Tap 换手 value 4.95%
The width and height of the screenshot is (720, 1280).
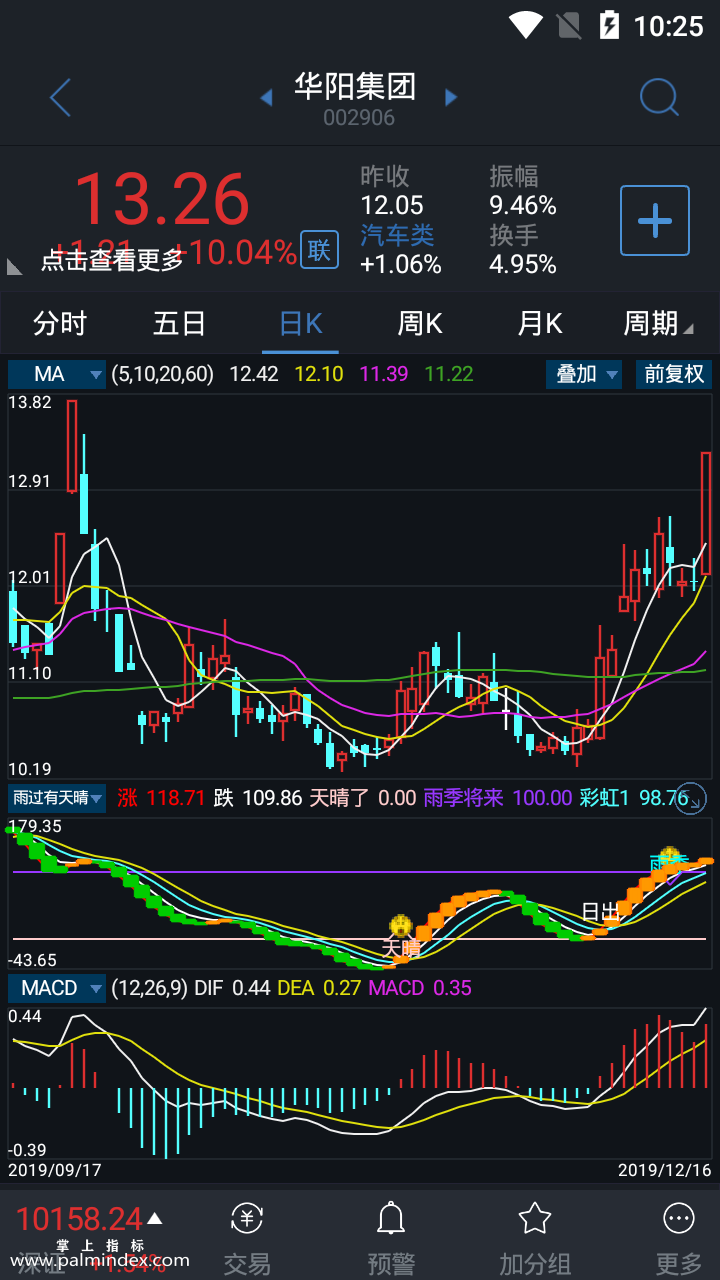[523, 264]
